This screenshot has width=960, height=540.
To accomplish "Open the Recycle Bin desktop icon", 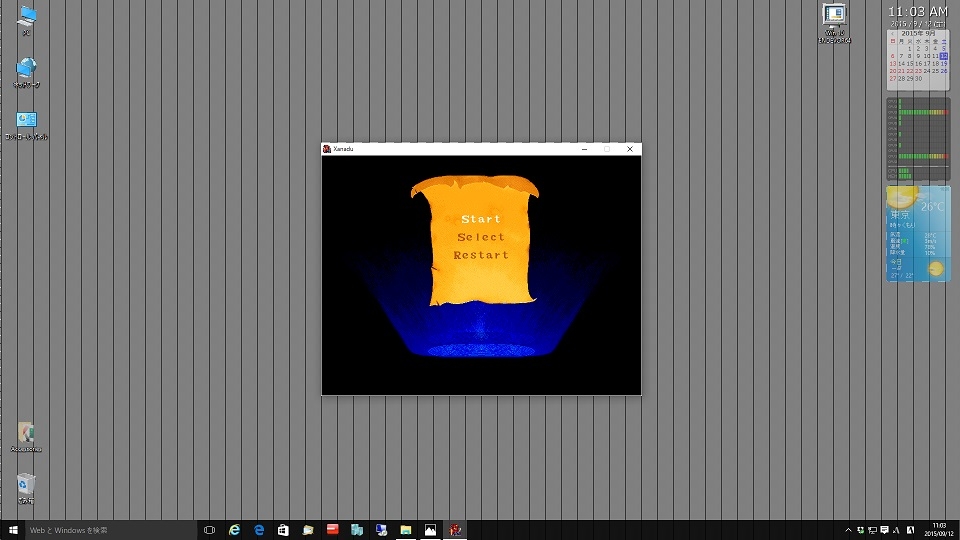I will point(26,487).
